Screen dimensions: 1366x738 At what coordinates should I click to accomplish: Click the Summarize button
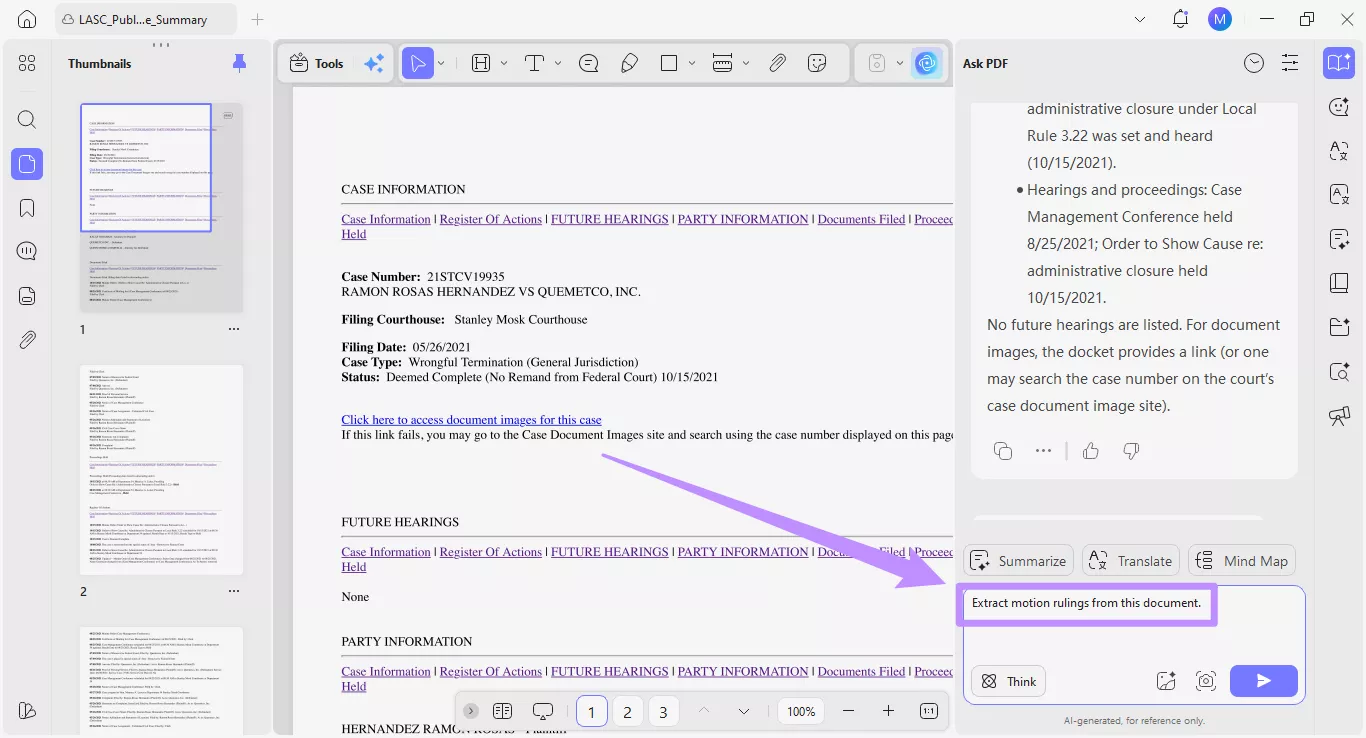[1018, 561]
